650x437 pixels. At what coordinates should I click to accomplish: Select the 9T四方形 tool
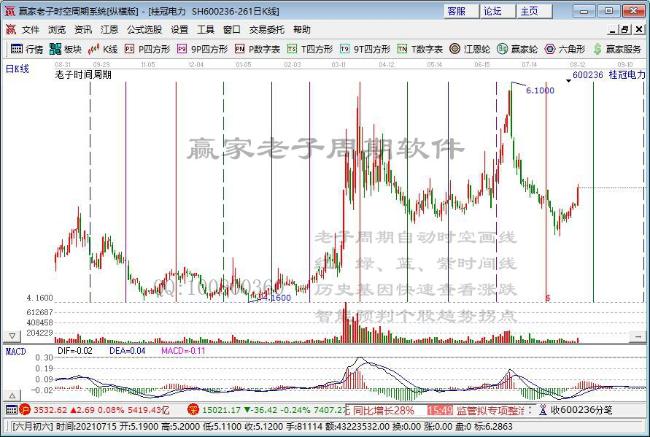tap(365, 49)
